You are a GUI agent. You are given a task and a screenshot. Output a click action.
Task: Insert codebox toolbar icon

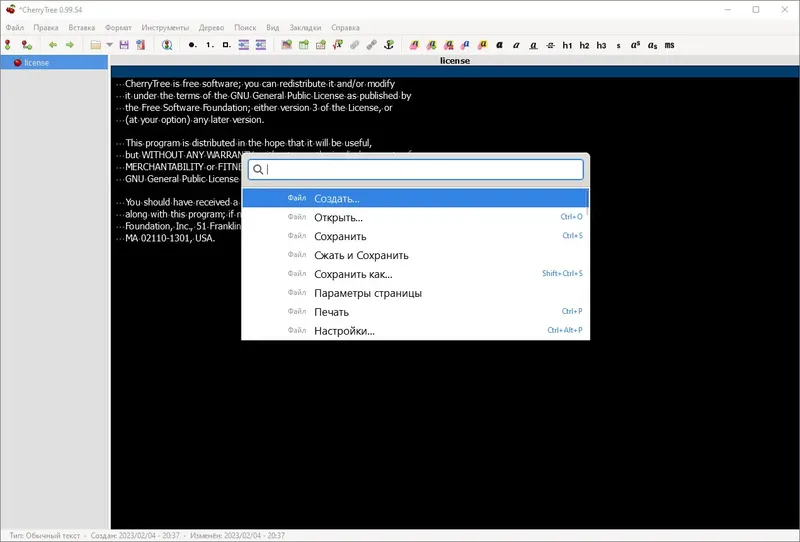pyautogui.click(x=320, y=45)
